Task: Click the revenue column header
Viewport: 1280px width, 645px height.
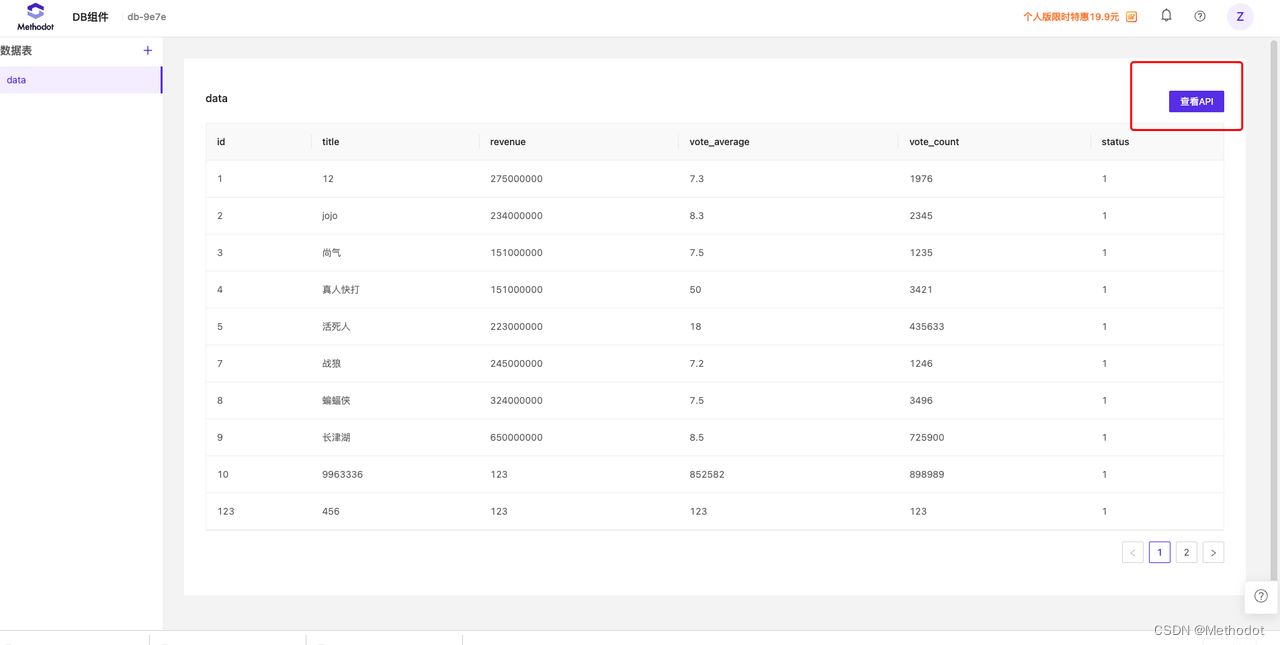Action: click(x=508, y=142)
